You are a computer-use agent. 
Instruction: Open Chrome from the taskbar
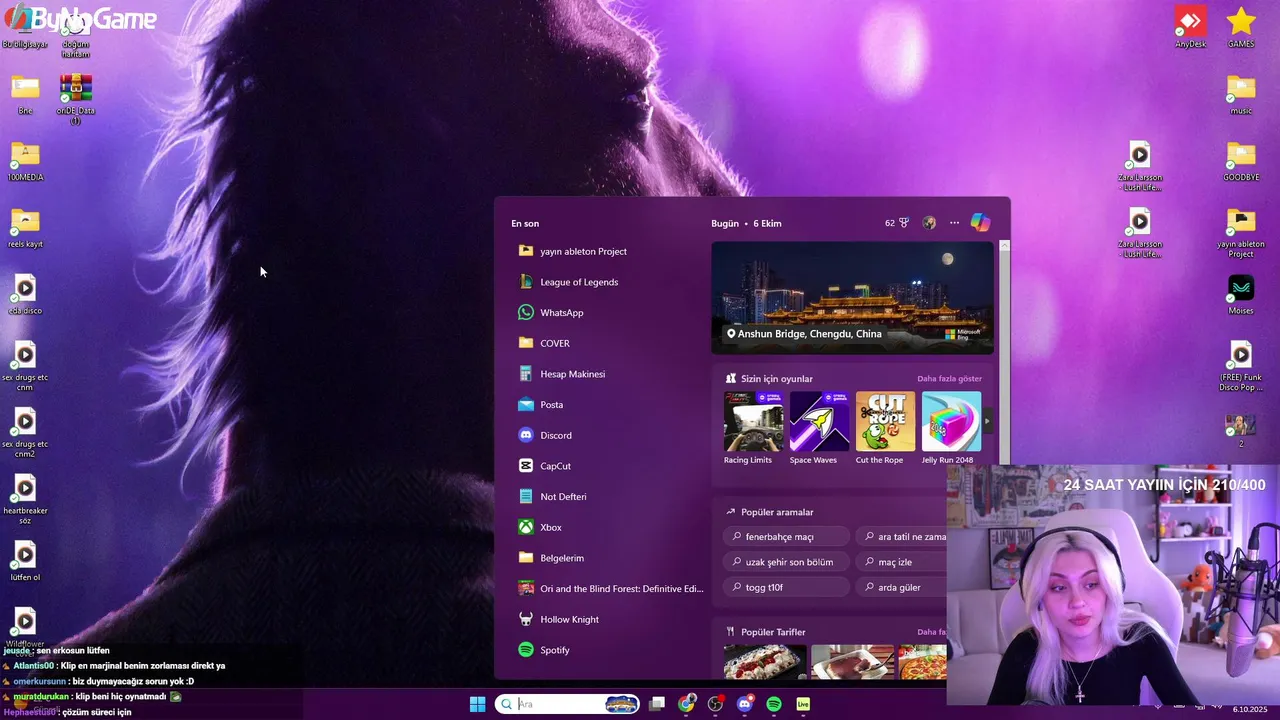point(686,704)
